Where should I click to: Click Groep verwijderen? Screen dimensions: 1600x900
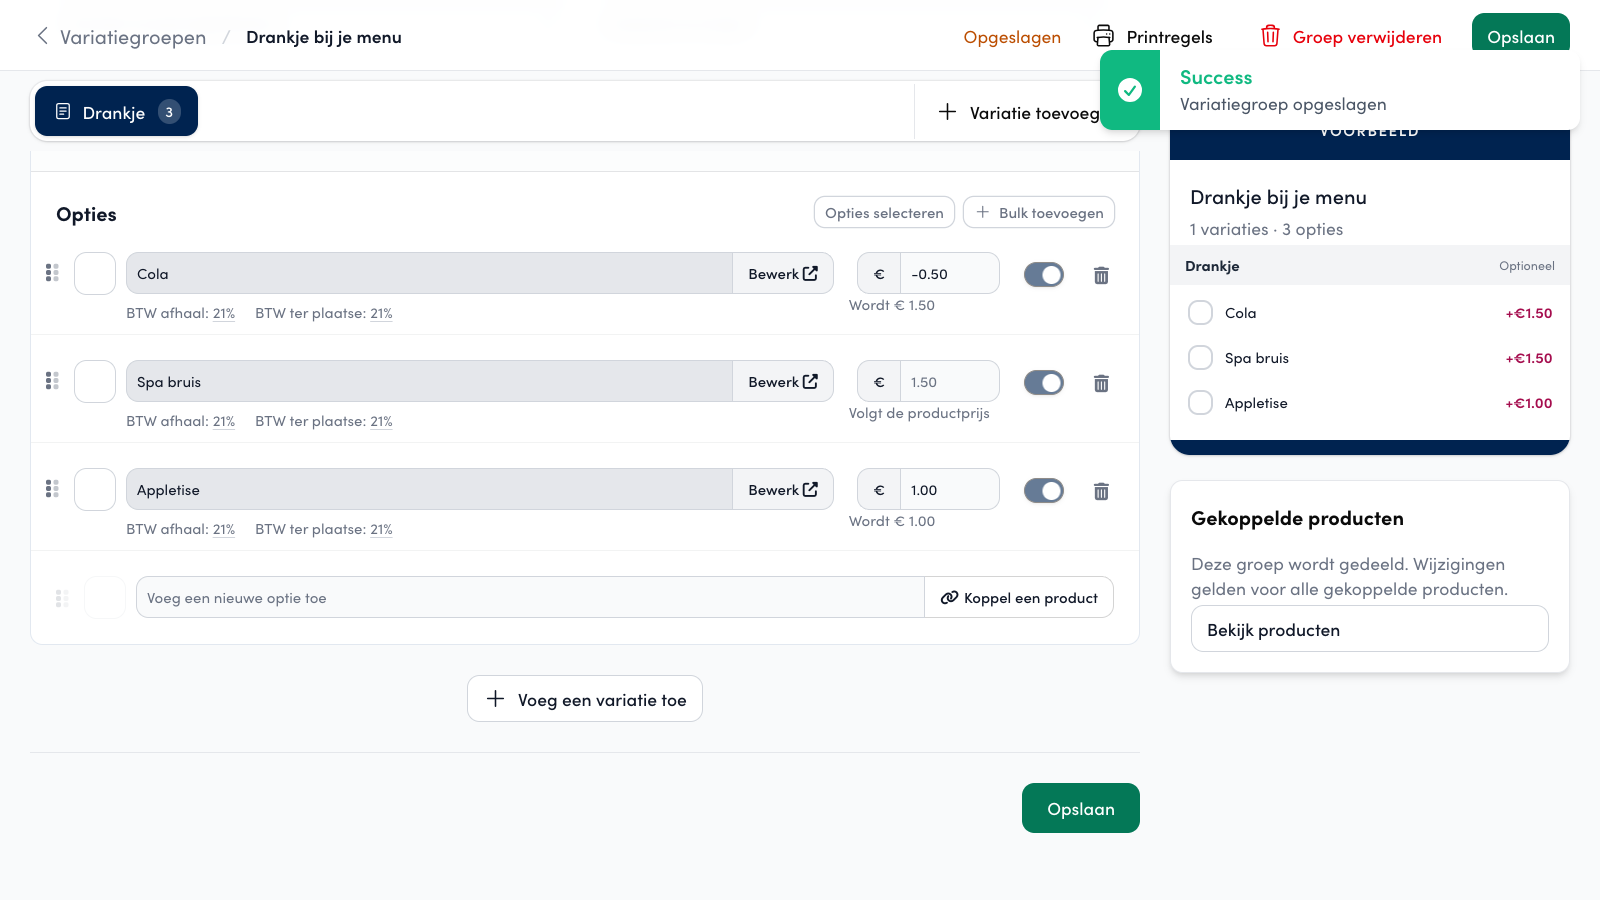pyautogui.click(x=1351, y=37)
